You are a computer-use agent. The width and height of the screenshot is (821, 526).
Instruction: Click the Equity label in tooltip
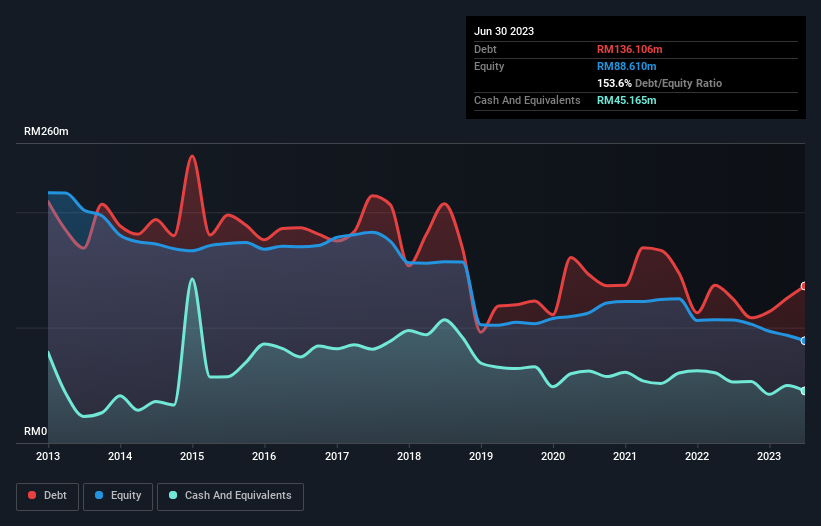tap(489, 66)
